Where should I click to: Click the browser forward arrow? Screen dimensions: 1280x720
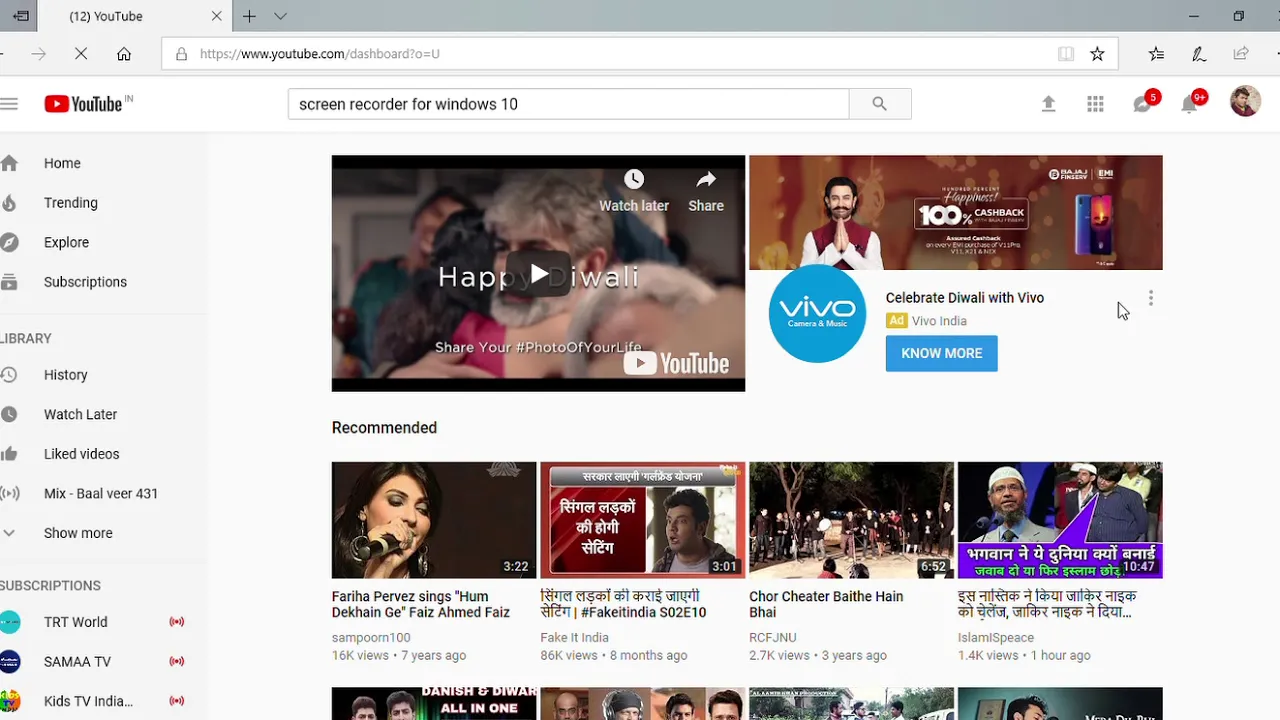tap(39, 54)
